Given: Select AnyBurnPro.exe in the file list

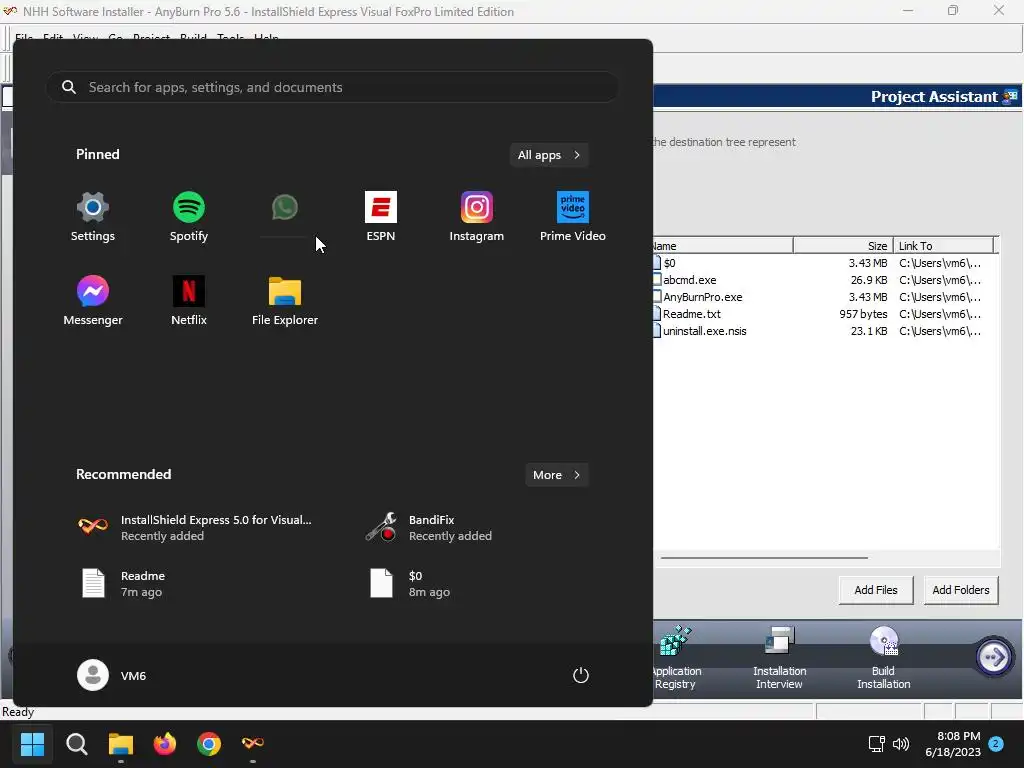Looking at the screenshot, I should (703, 296).
